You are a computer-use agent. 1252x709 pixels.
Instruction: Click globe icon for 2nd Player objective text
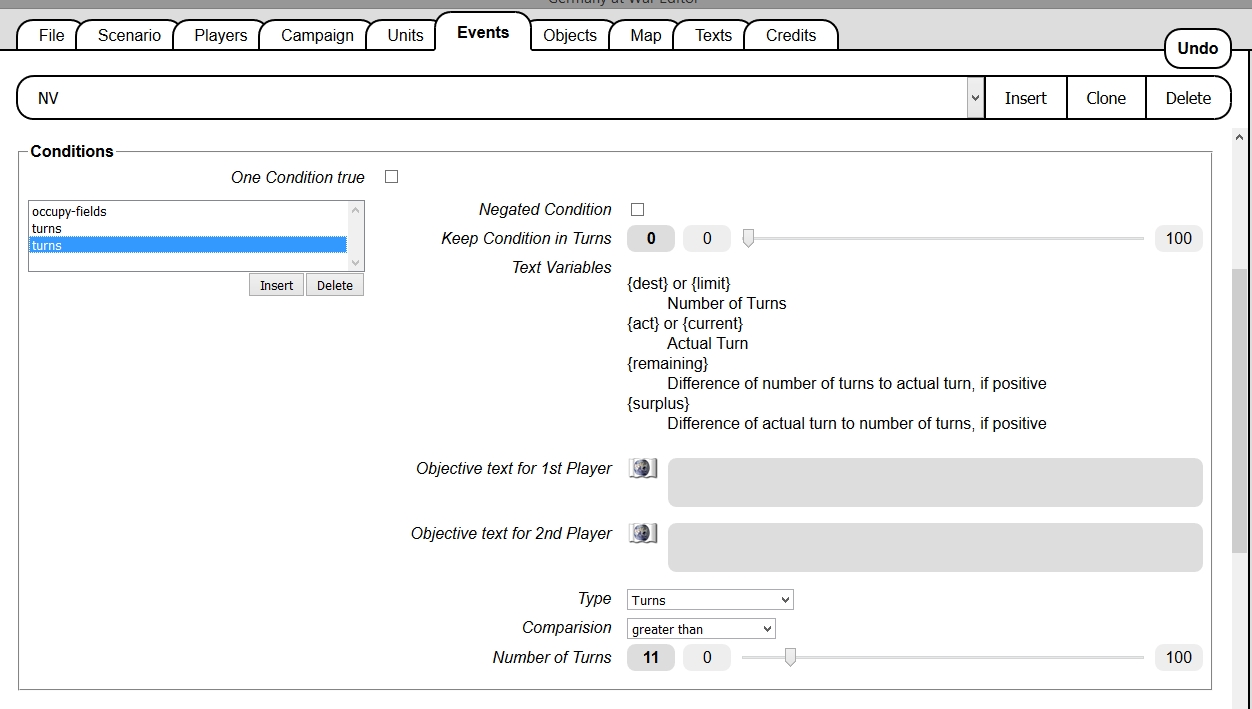[643, 533]
